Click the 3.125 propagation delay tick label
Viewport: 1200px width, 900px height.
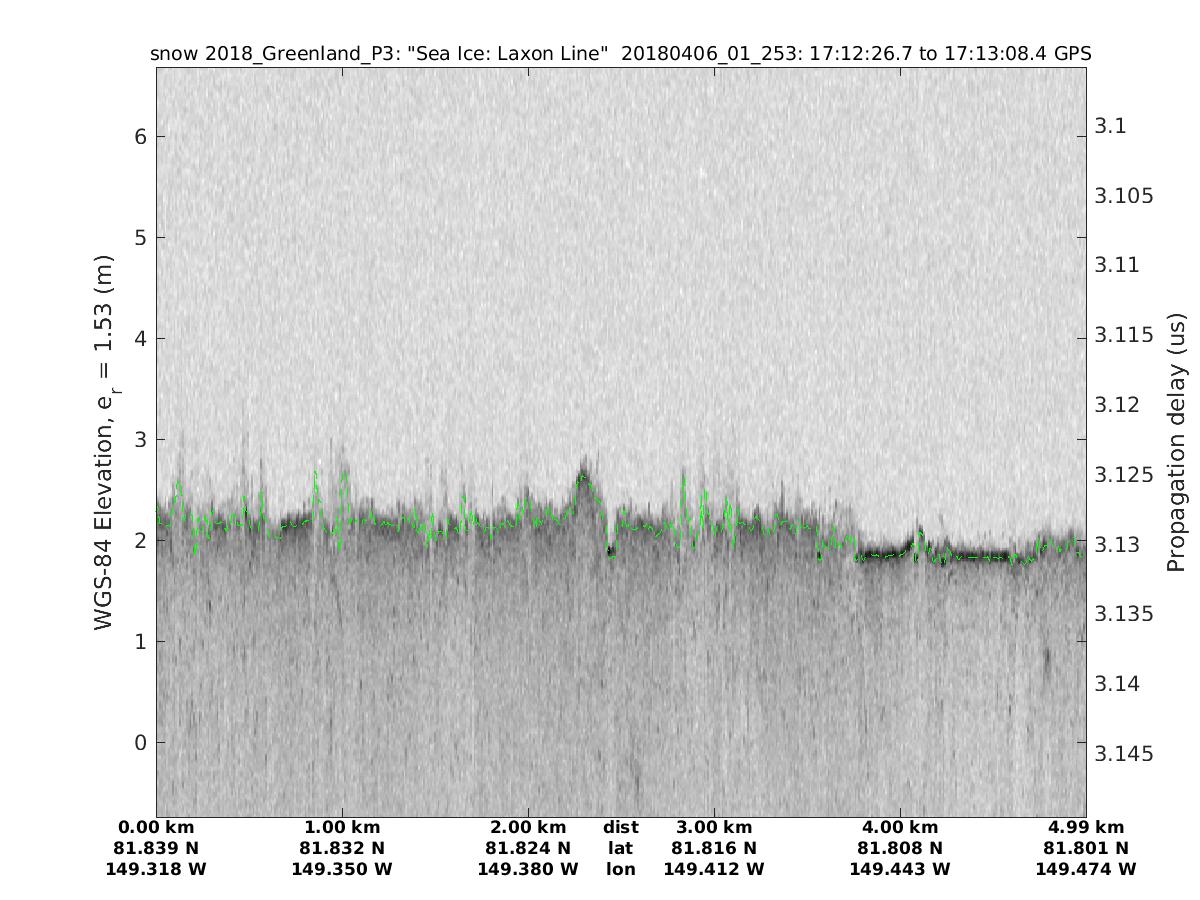pyautogui.click(x=1124, y=474)
